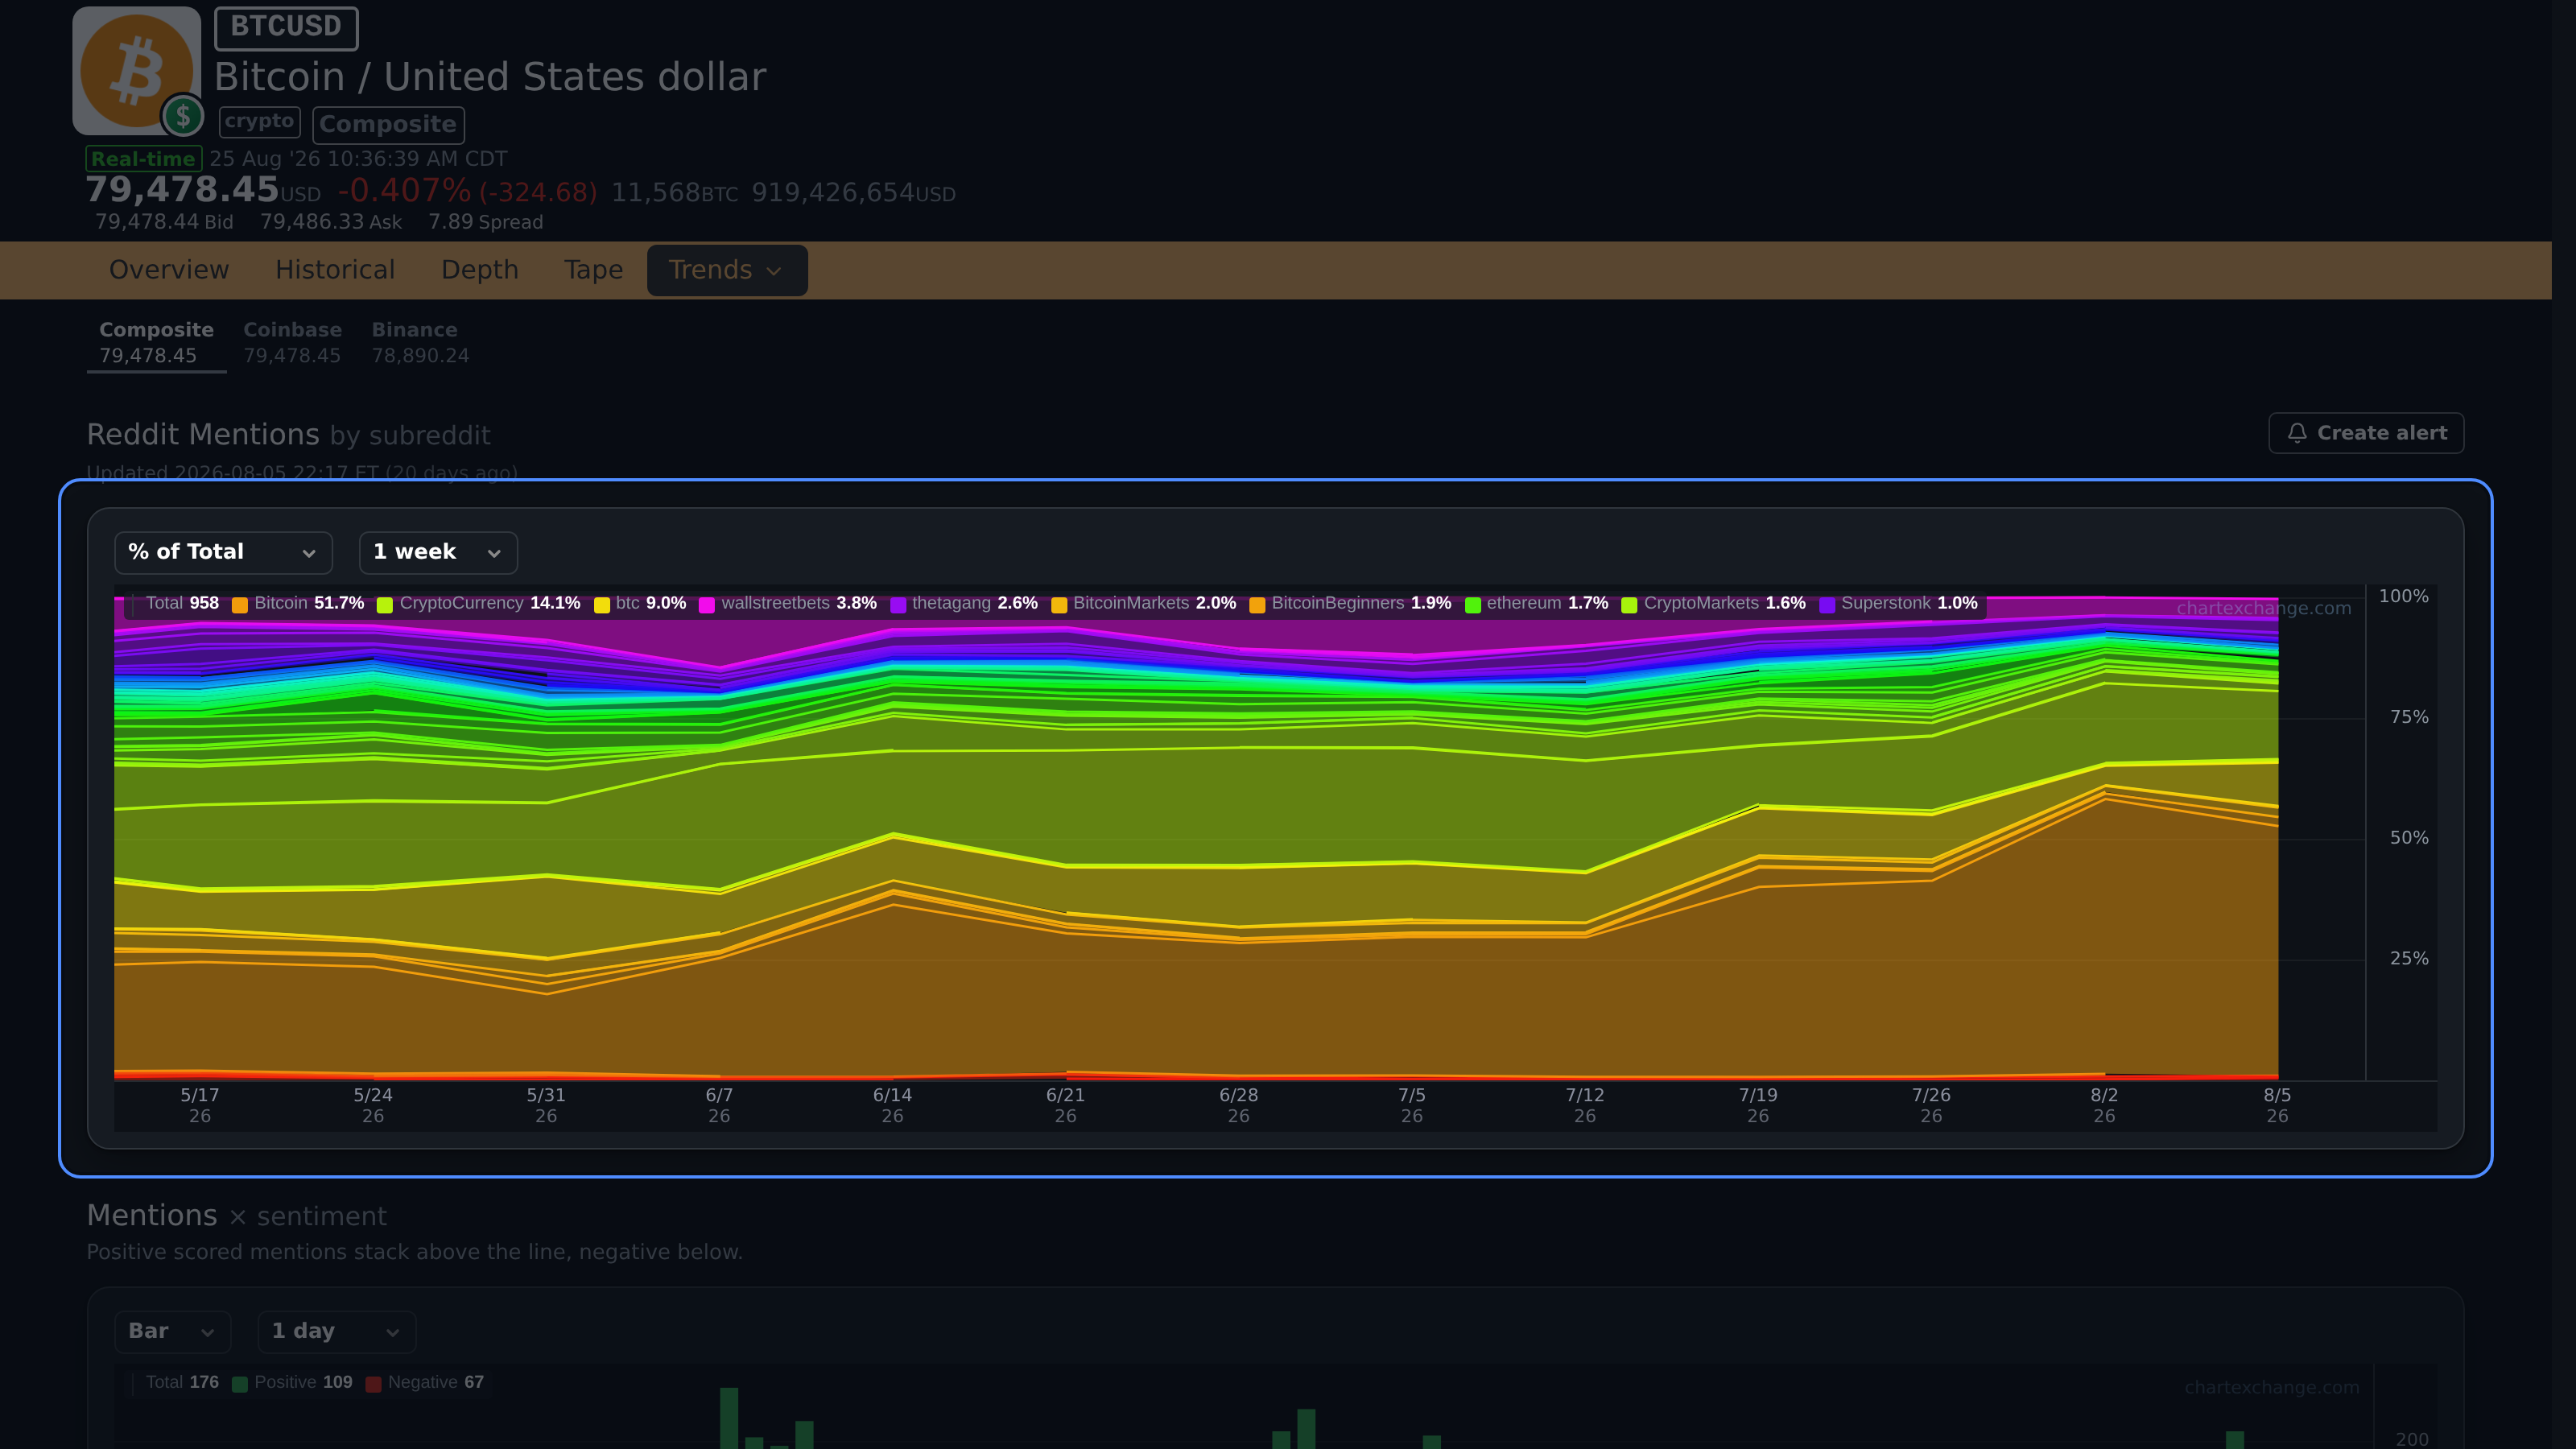Toggle the wallstreetbets legend swatch

(x=707, y=604)
